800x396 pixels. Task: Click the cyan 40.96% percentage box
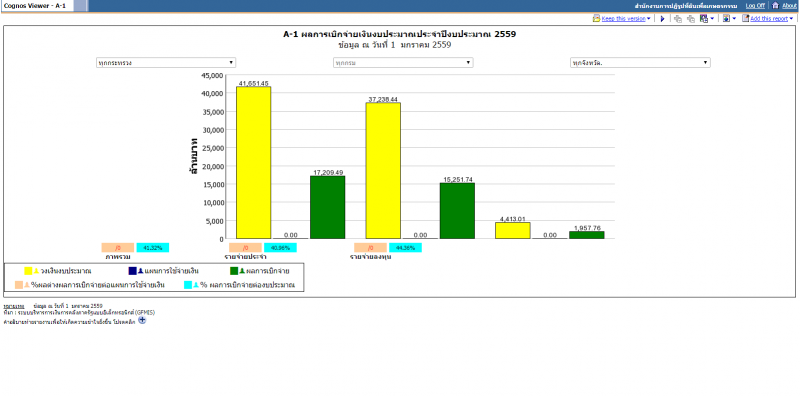[x=280, y=248]
